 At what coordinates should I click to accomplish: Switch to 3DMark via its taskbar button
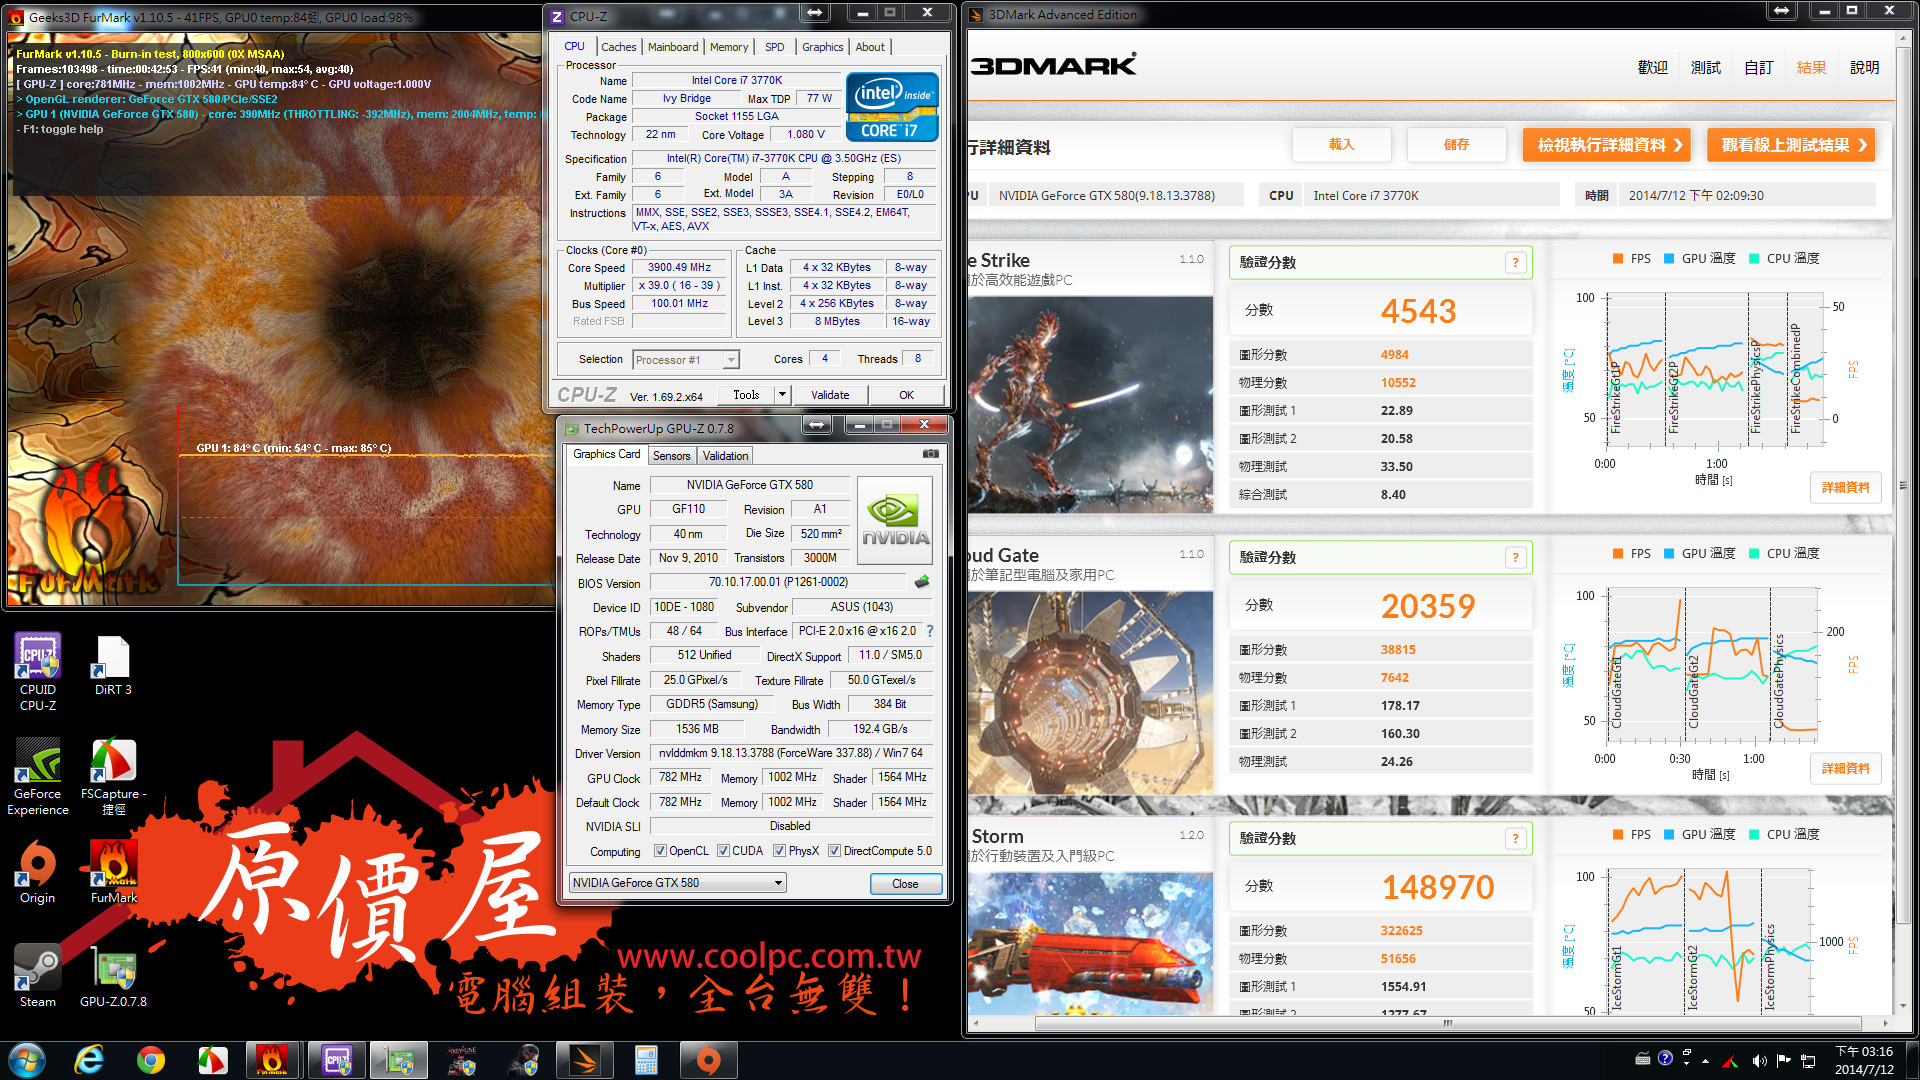tap(585, 1060)
